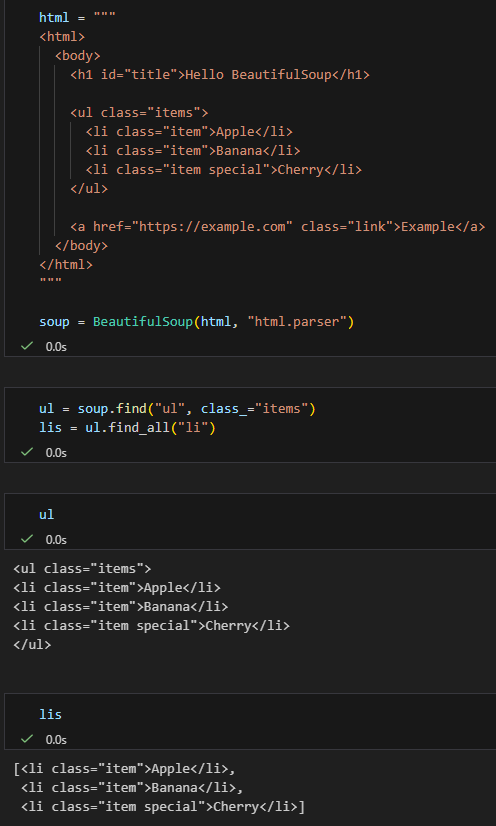Click the '<ul class="items">' line in ul output
The height and width of the screenshot is (826, 496).
coord(82,569)
